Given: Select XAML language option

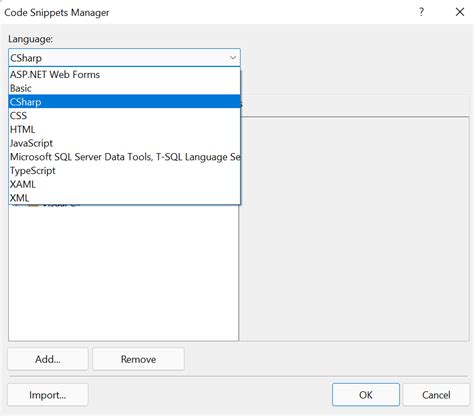Looking at the screenshot, I should [x=124, y=184].
